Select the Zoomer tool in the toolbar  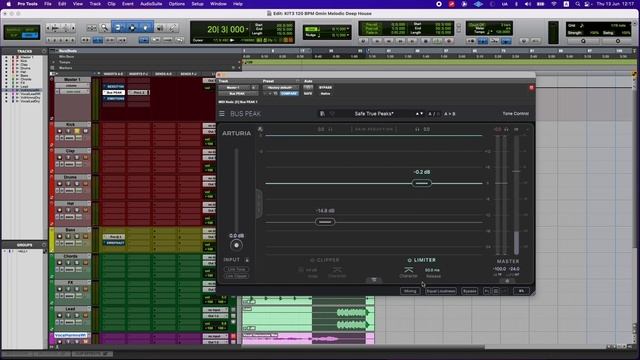point(104,27)
